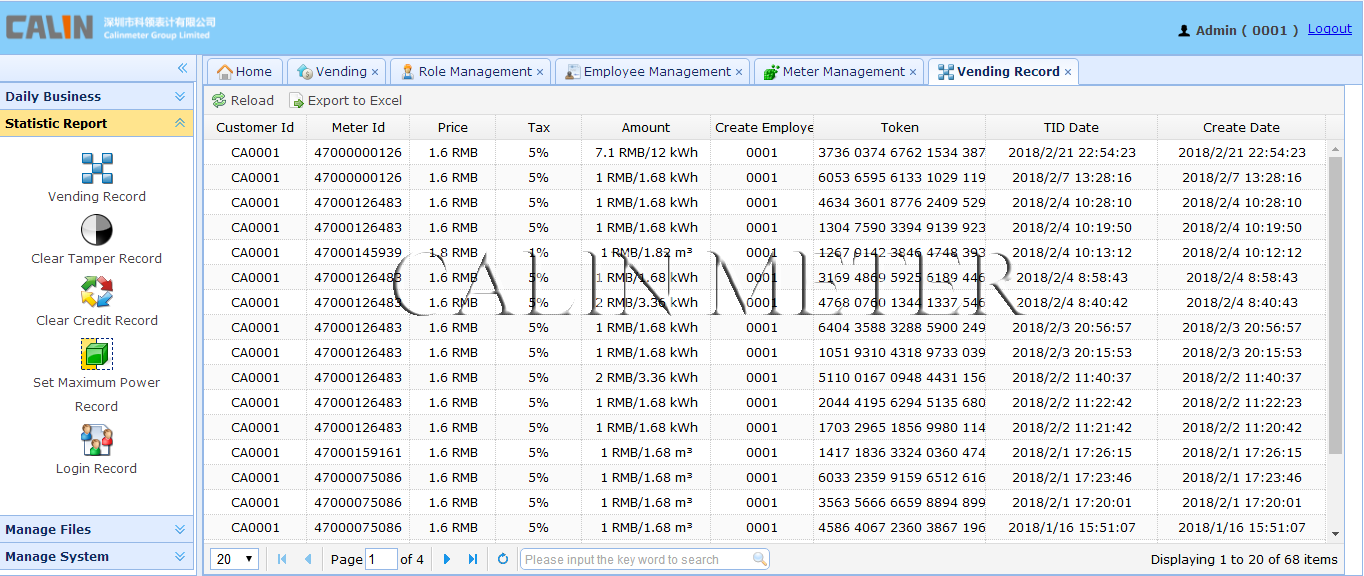Open the Login Record icon

coord(97,440)
